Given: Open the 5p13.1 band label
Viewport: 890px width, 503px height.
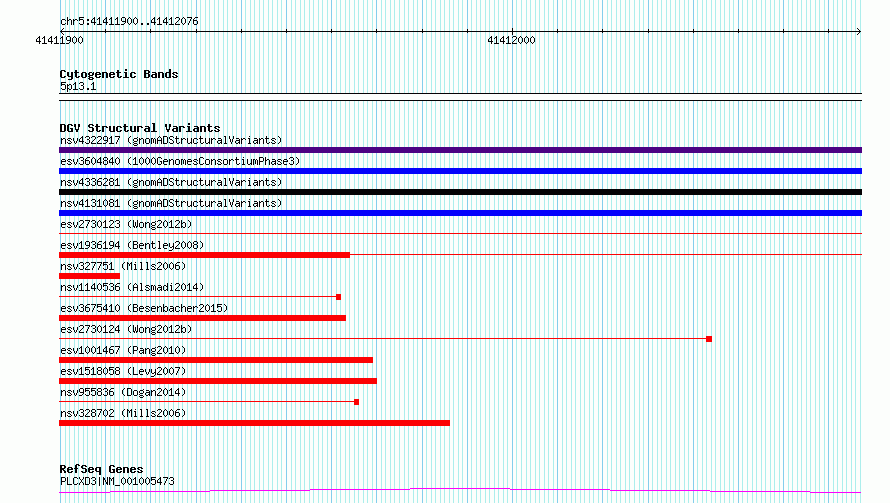Looking at the screenshot, I should tap(78, 86).
